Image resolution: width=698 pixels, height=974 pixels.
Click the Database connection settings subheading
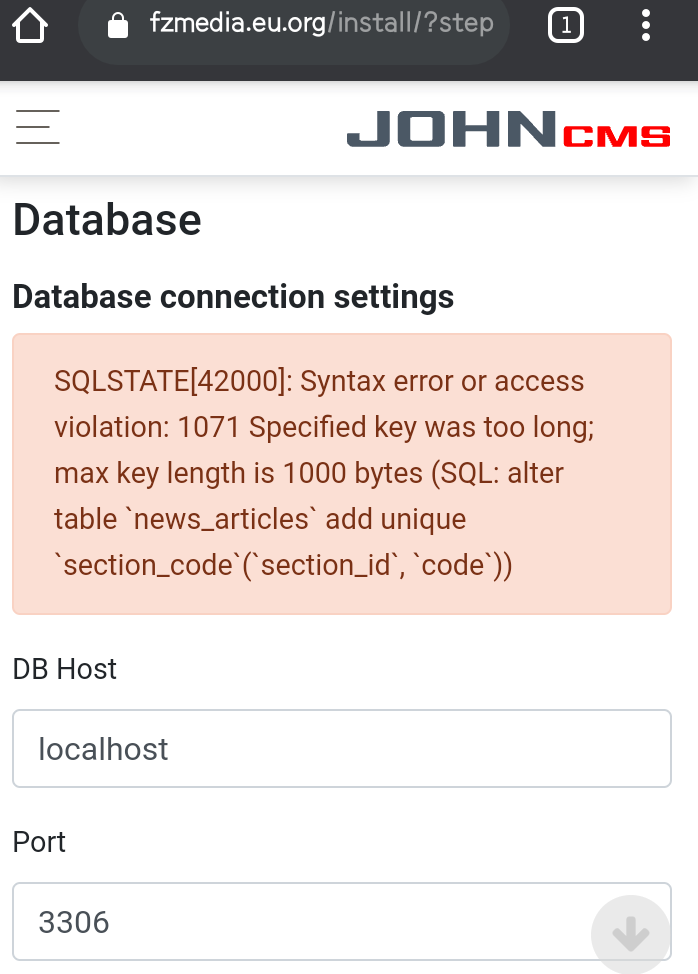[x=233, y=297]
